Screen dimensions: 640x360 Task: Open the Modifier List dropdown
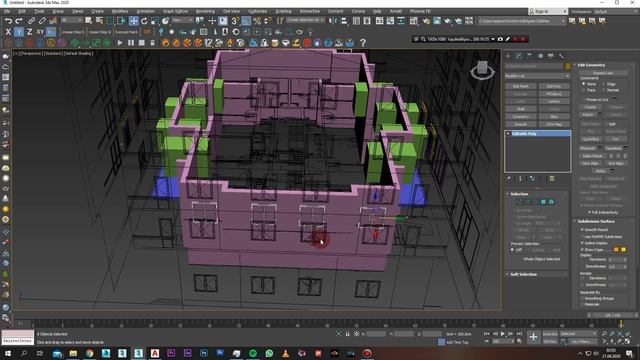click(537, 76)
